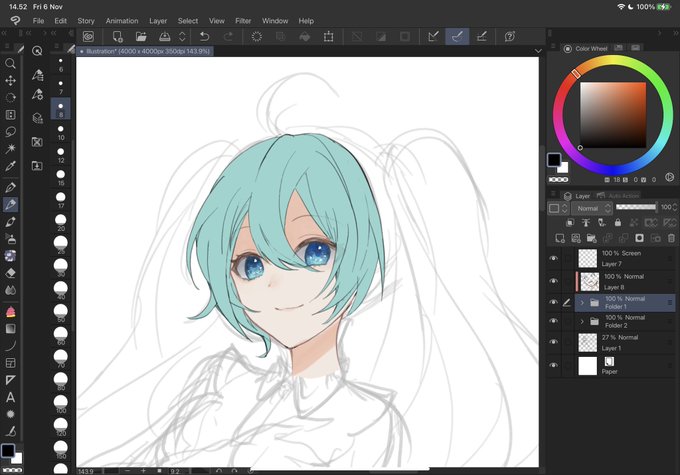Select the highlighted Pen tool in tool palette
The height and width of the screenshot is (475, 680).
tap(10, 204)
